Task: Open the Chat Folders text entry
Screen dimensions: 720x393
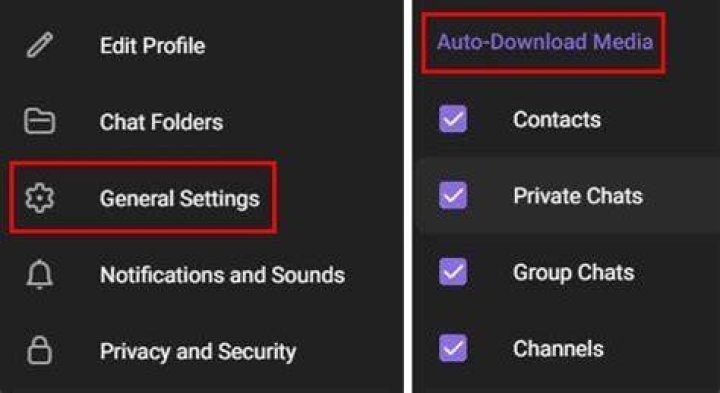Action: [161, 122]
